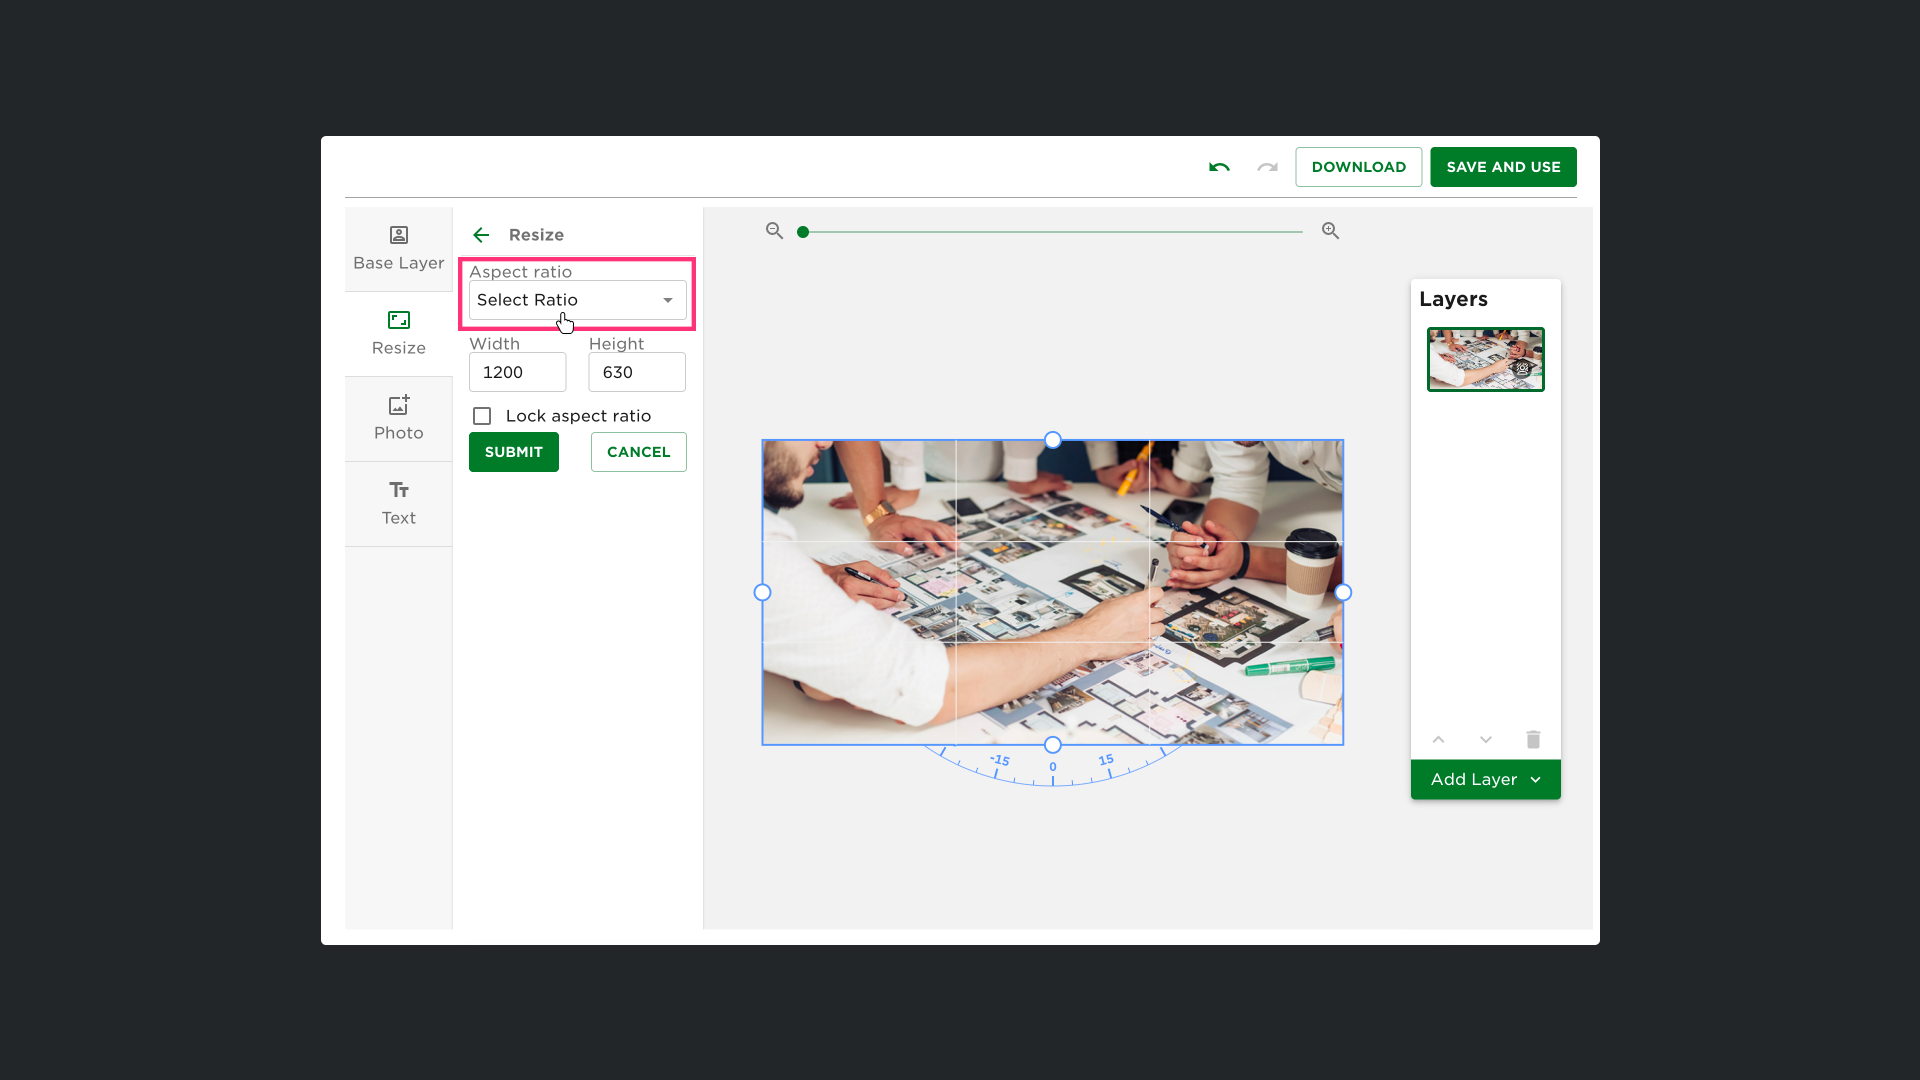Submit the resize settings

[x=514, y=452]
